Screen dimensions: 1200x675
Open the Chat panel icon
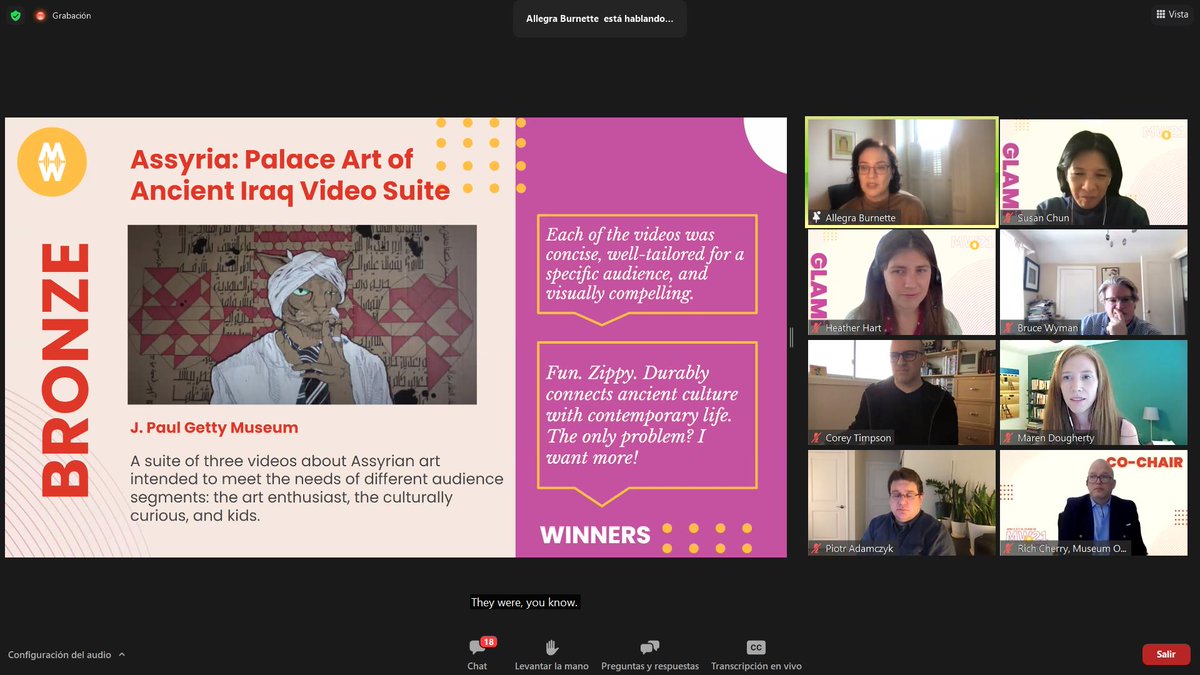(477, 648)
